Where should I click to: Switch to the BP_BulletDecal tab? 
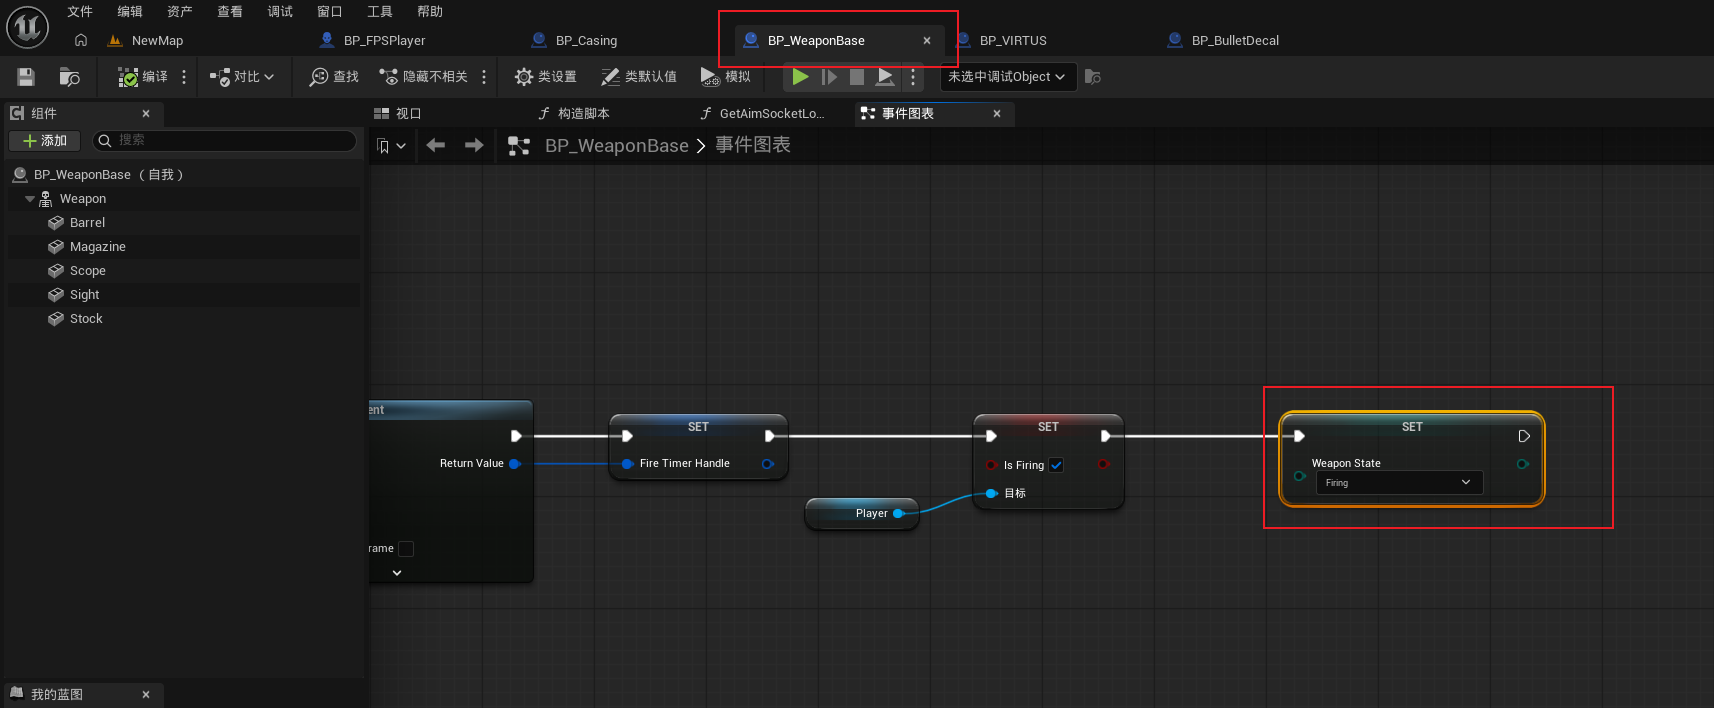click(x=1235, y=41)
